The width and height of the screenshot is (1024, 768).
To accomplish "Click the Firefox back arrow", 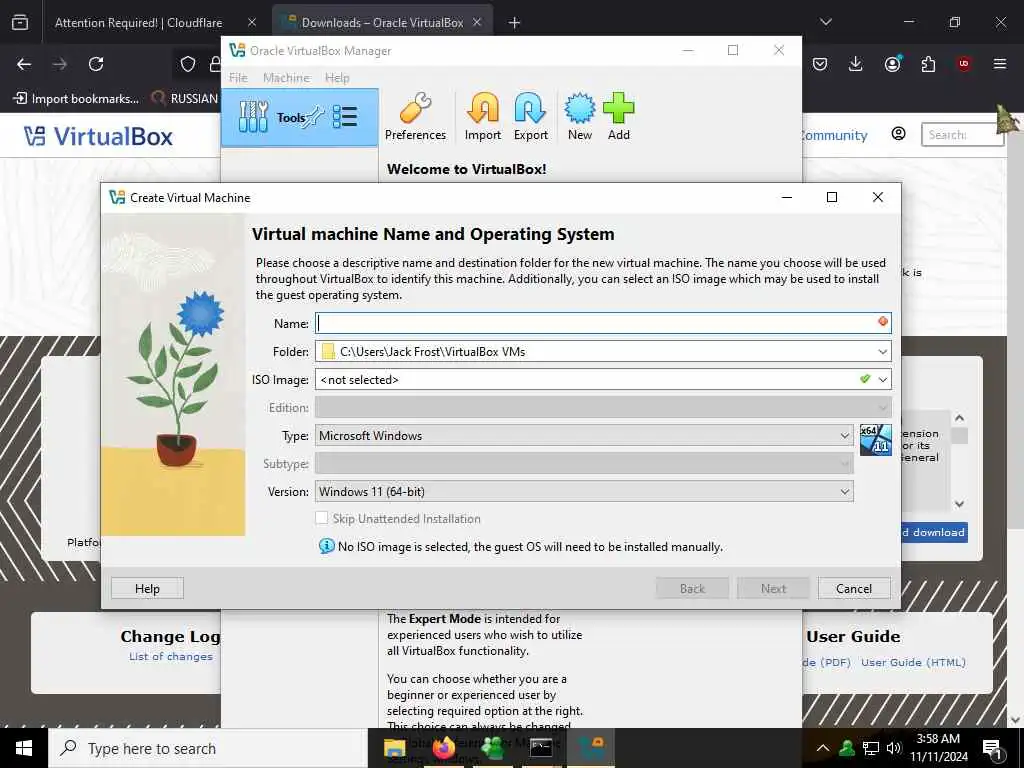I will (x=24, y=64).
